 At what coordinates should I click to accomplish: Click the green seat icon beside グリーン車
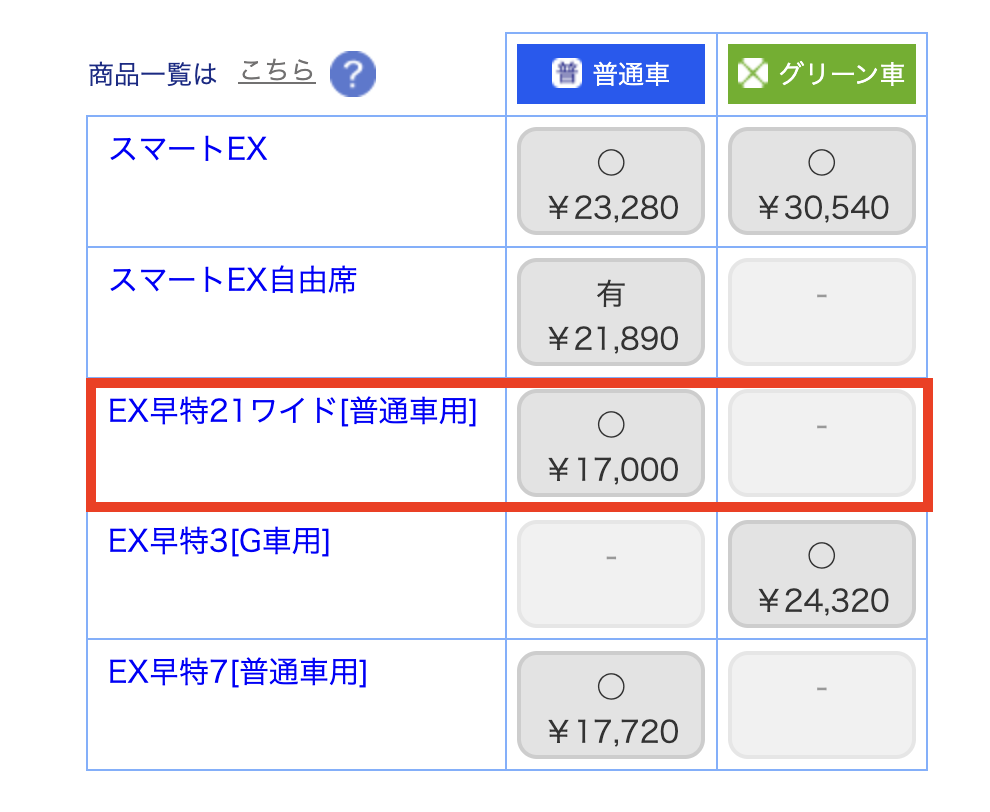tap(752, 74)
